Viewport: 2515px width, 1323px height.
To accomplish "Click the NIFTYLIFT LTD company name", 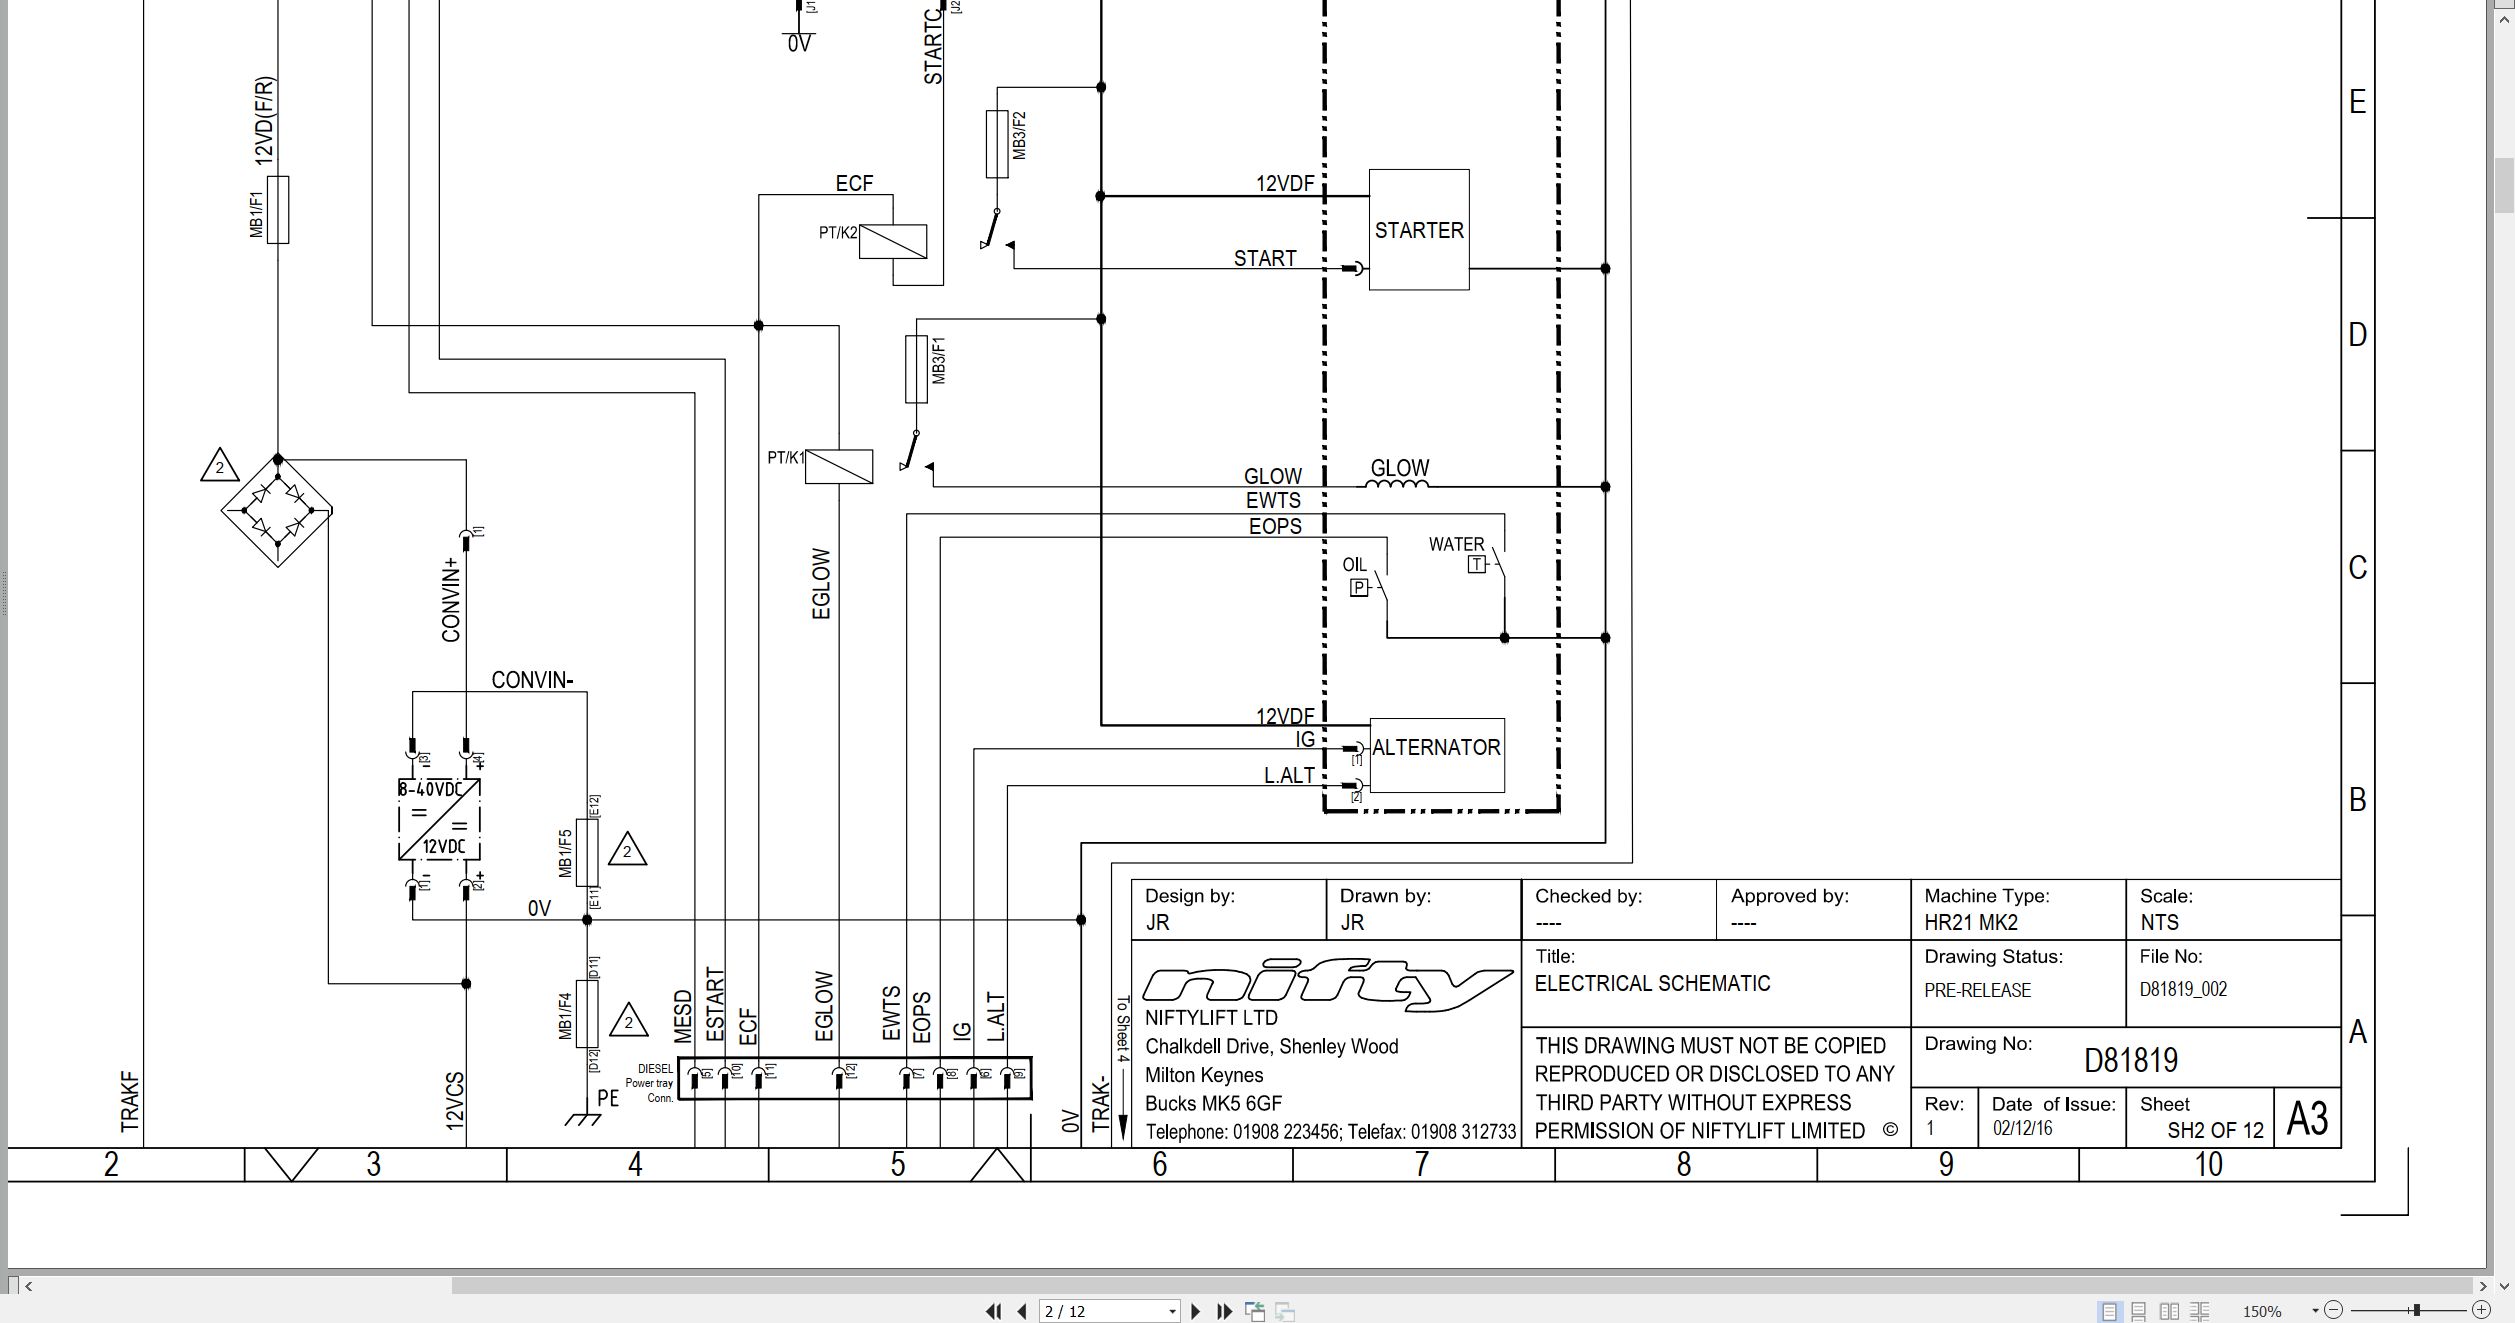I will (1211, 1017).
